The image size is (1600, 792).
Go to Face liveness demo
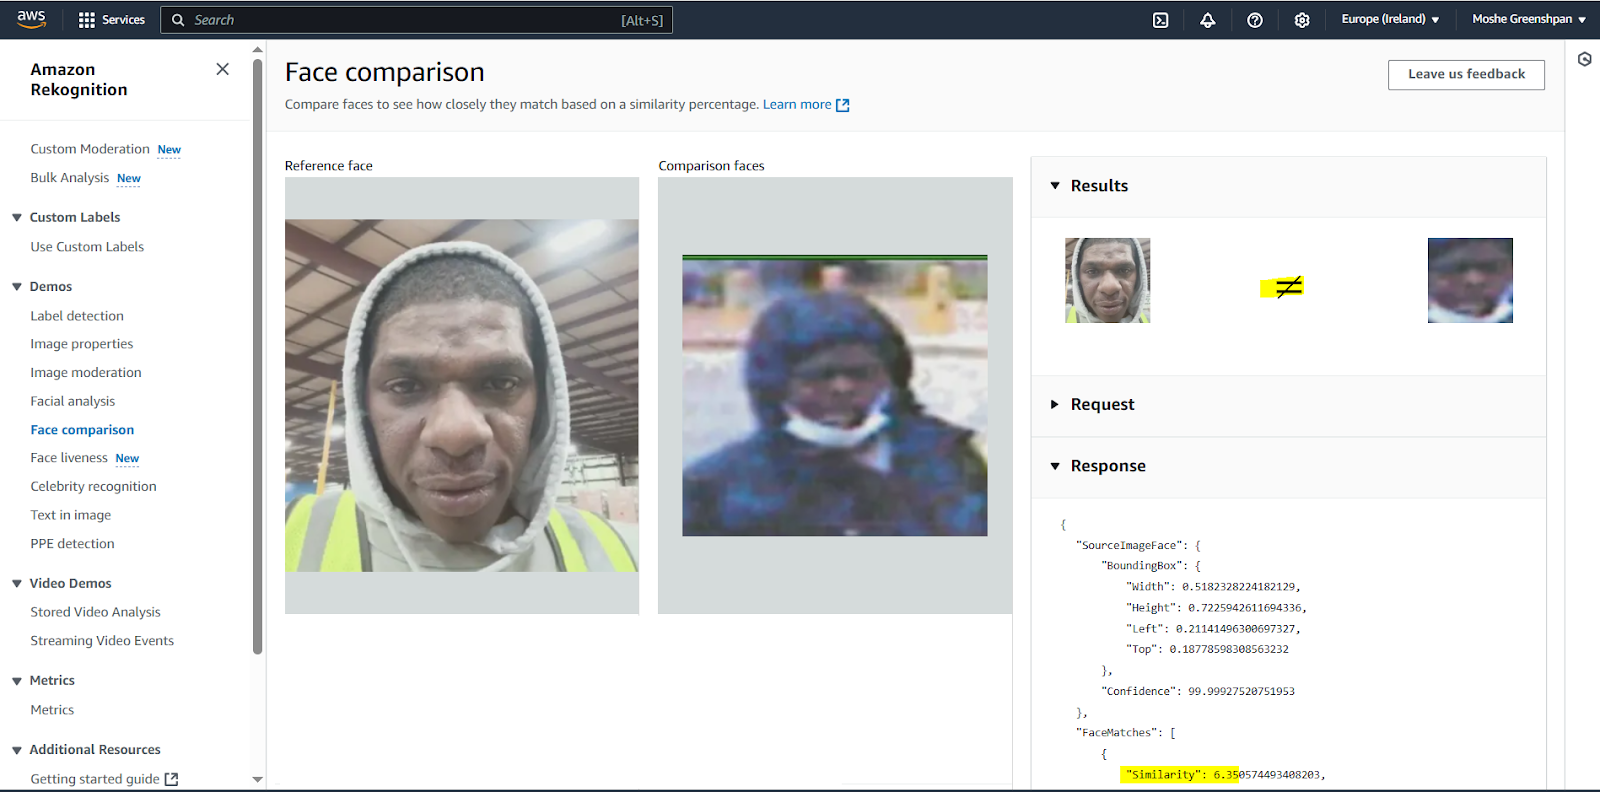(x=69, y=458)
